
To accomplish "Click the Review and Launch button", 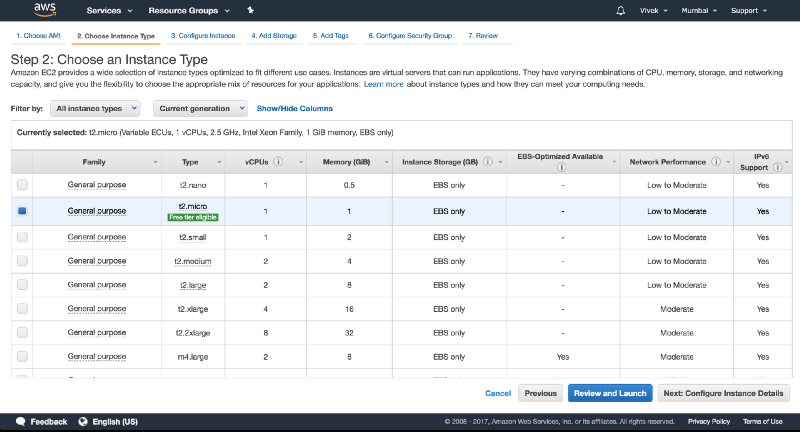I will coord(610,393).
